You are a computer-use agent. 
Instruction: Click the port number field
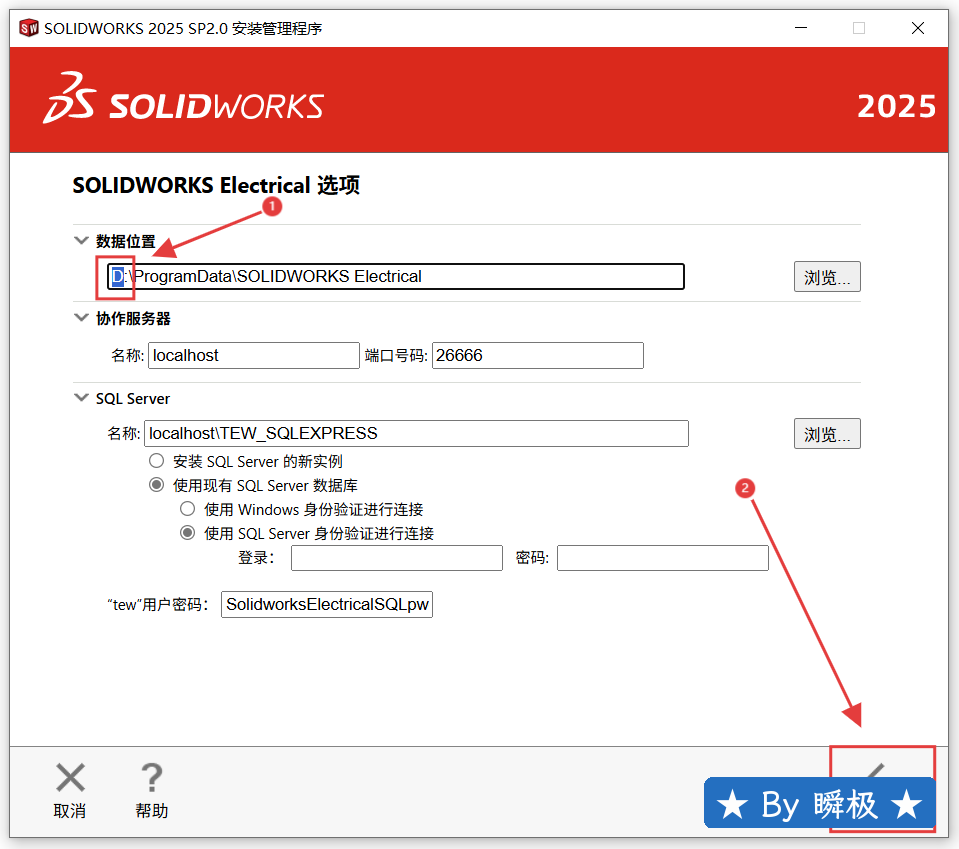537,355
